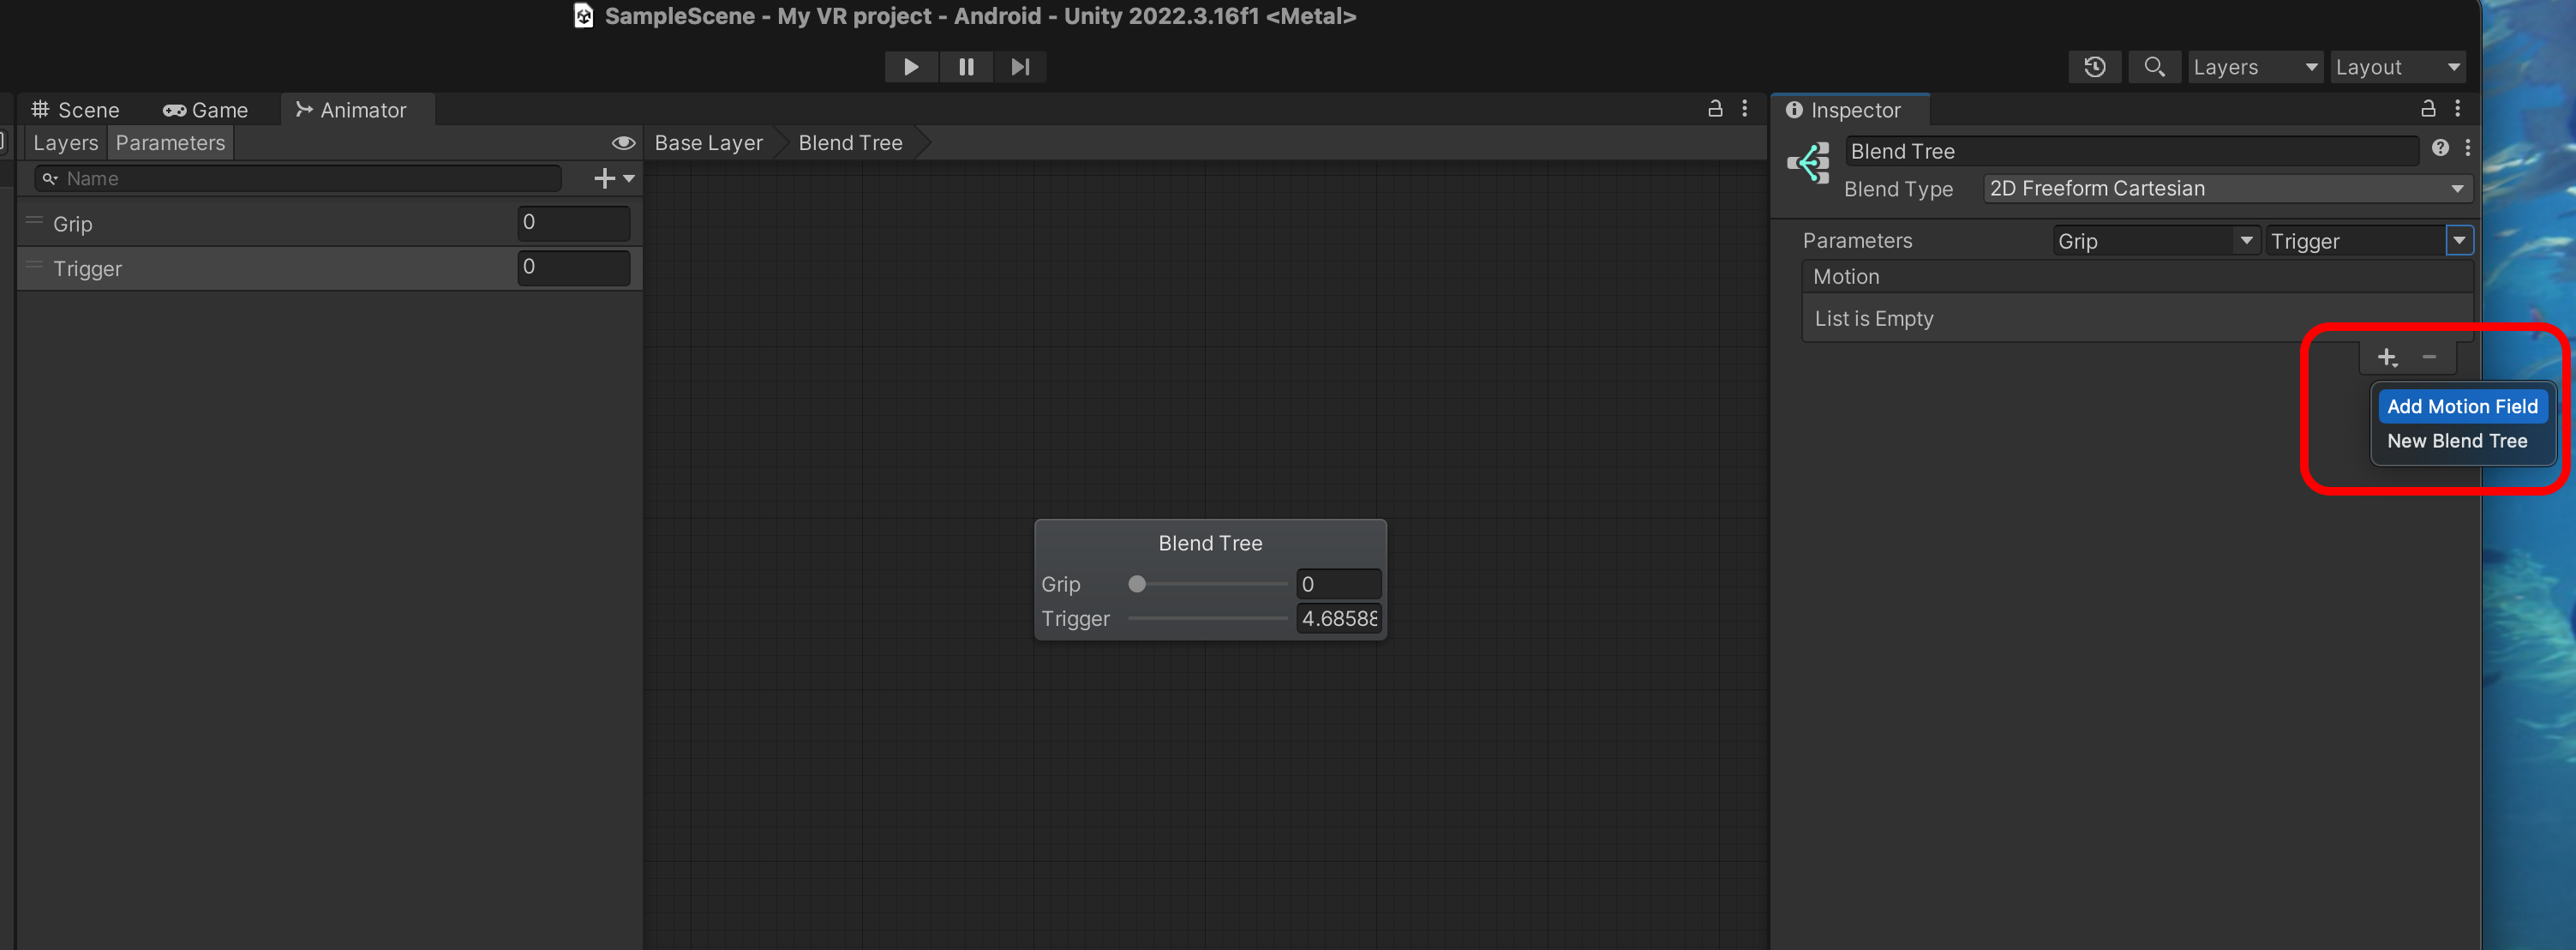Toggle eye visibility icon in Animator
Viewport: 2576px width, 950px height.
pos(623,143)
